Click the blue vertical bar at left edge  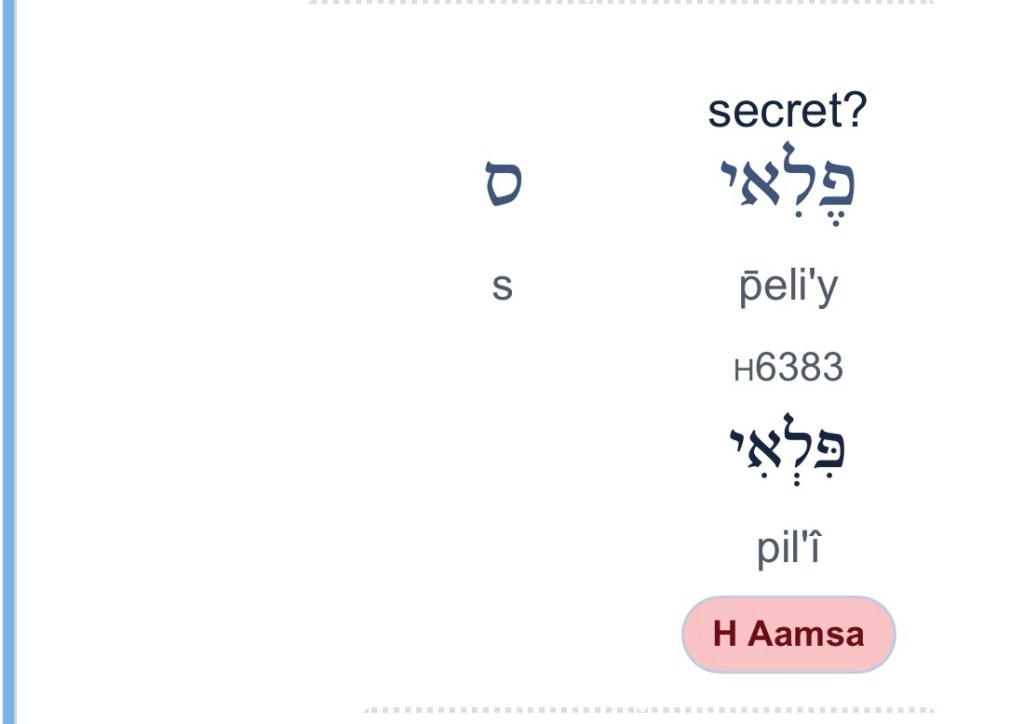[x=9, y=360]
